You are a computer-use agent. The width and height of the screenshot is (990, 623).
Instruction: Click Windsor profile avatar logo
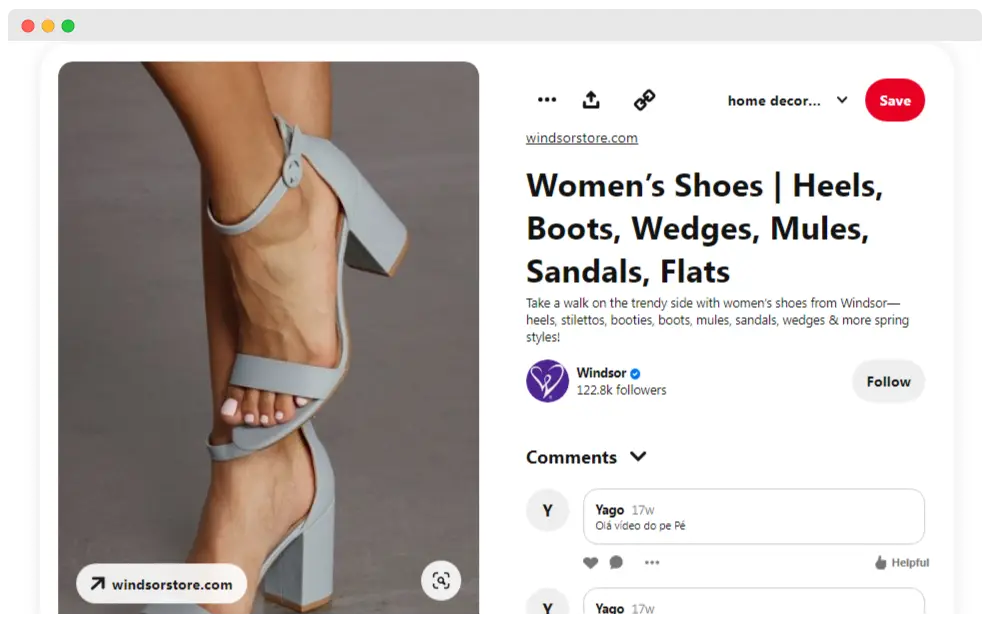click(547, 381)
